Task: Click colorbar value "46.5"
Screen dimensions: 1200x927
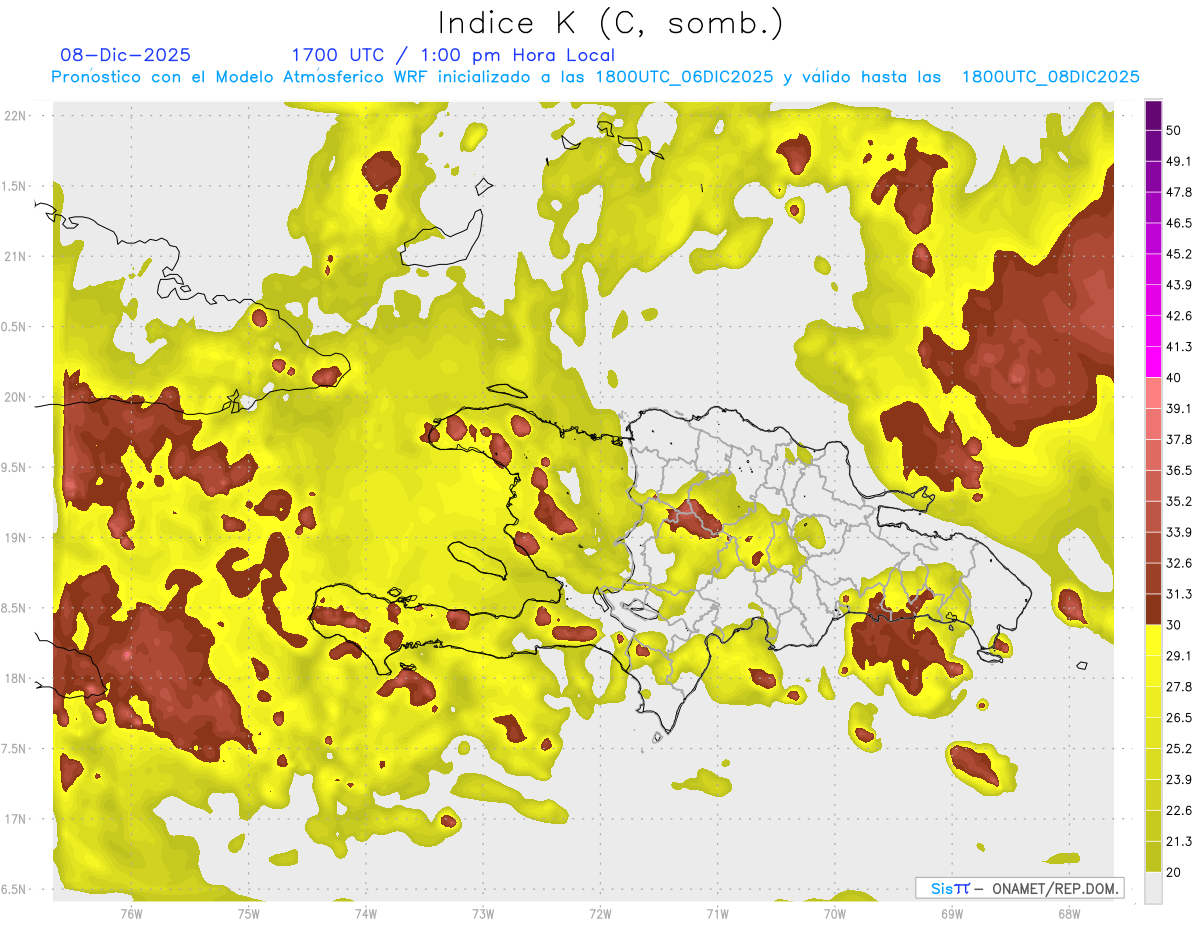Action: [1179, 223]
